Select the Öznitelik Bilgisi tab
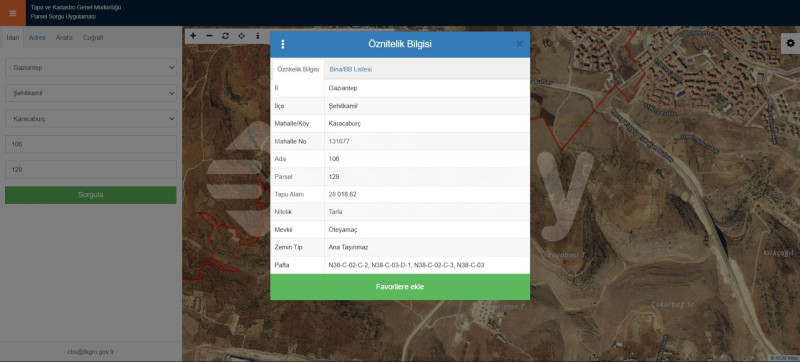800x362 pixels. pos(298,69)
